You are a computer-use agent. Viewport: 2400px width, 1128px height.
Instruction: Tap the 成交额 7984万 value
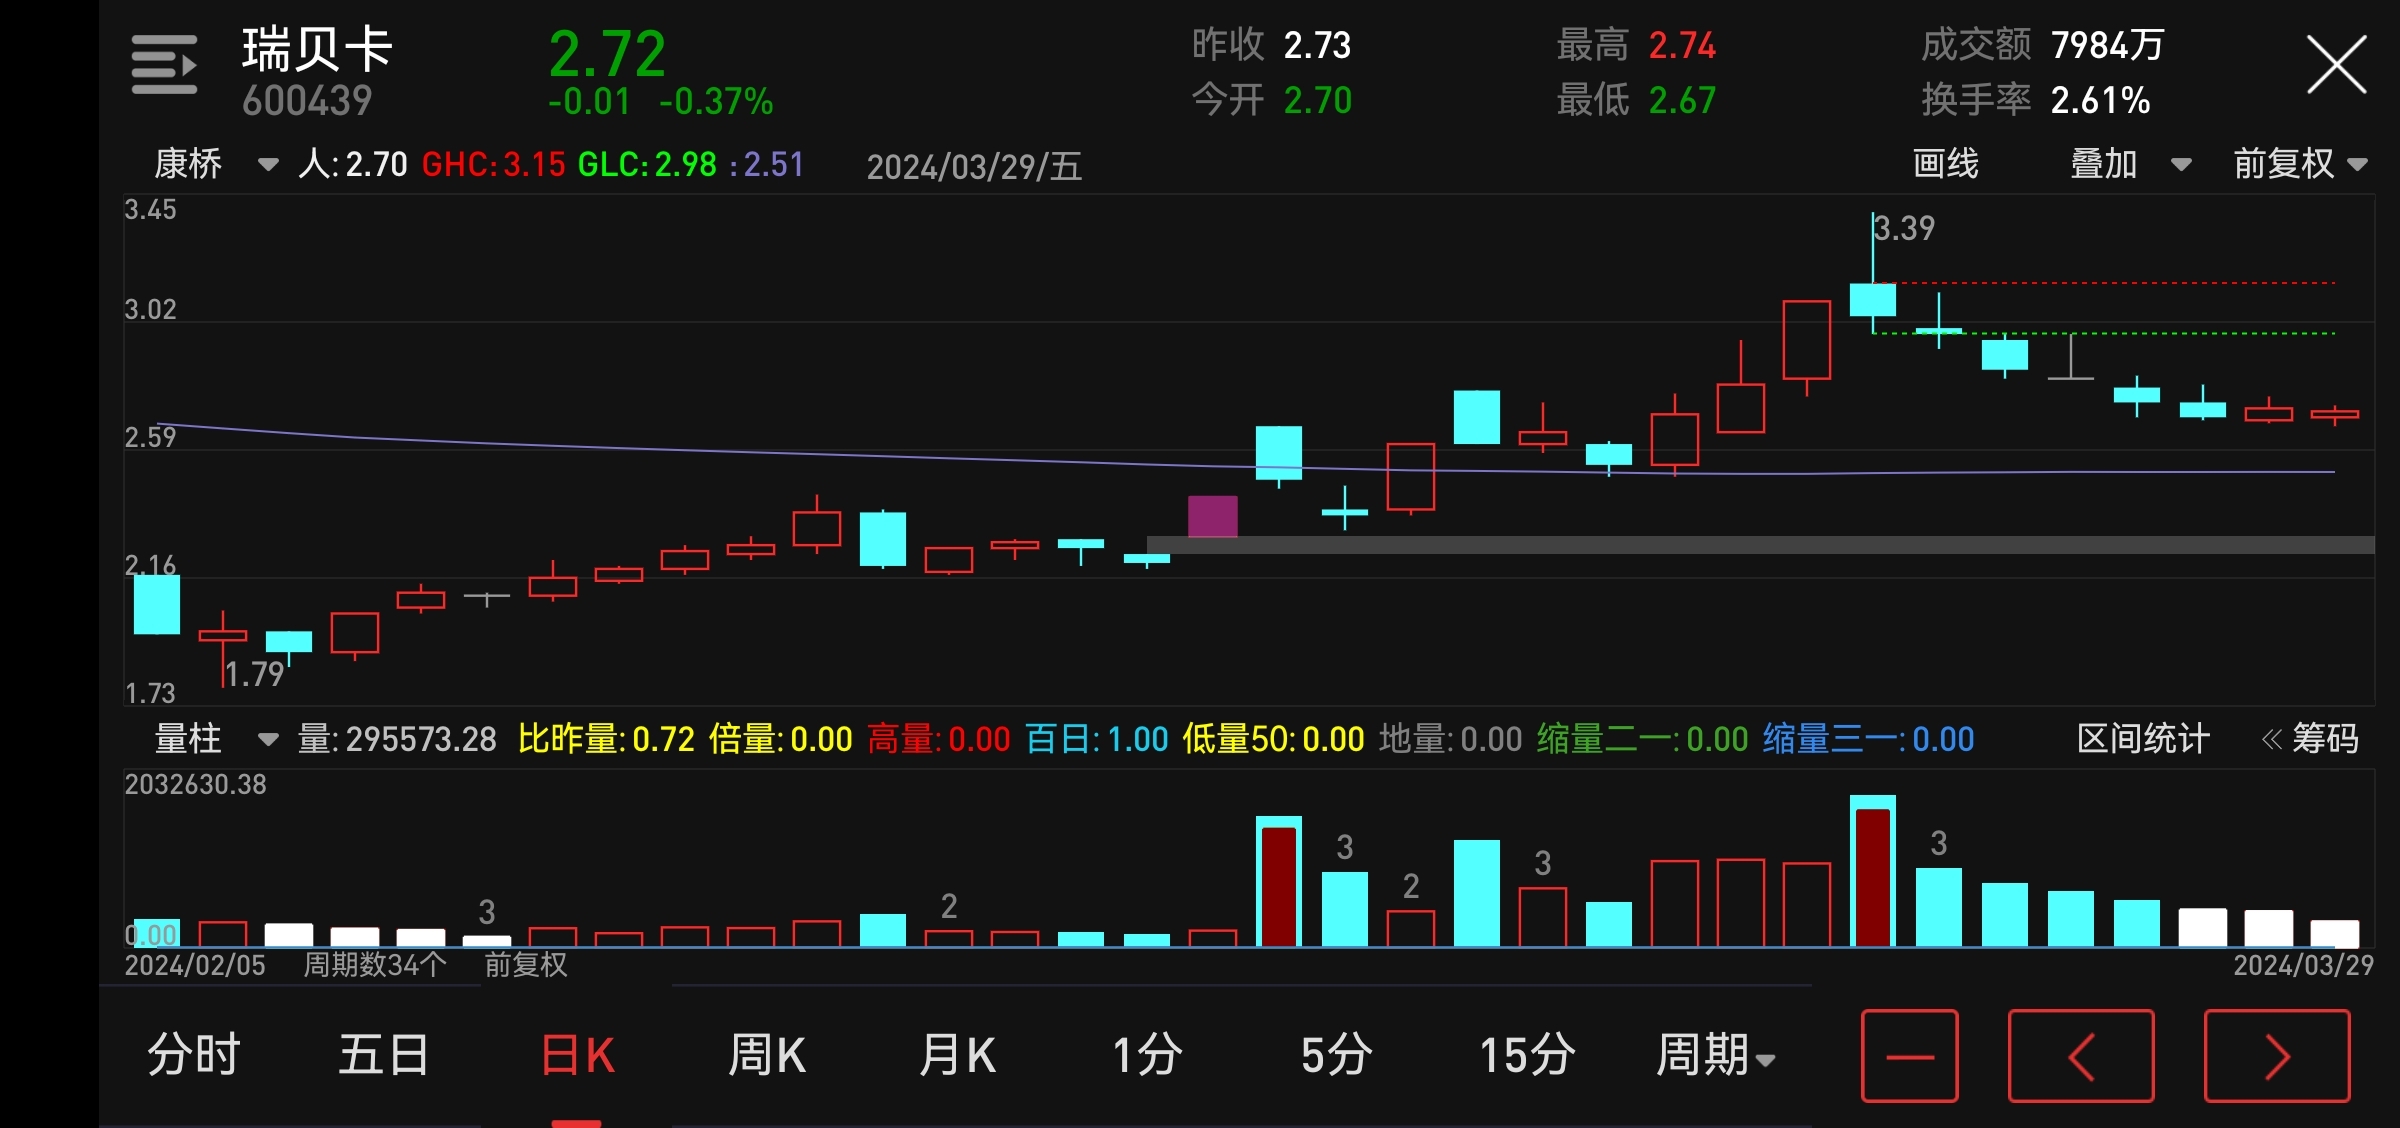(x=2043, y=45)
